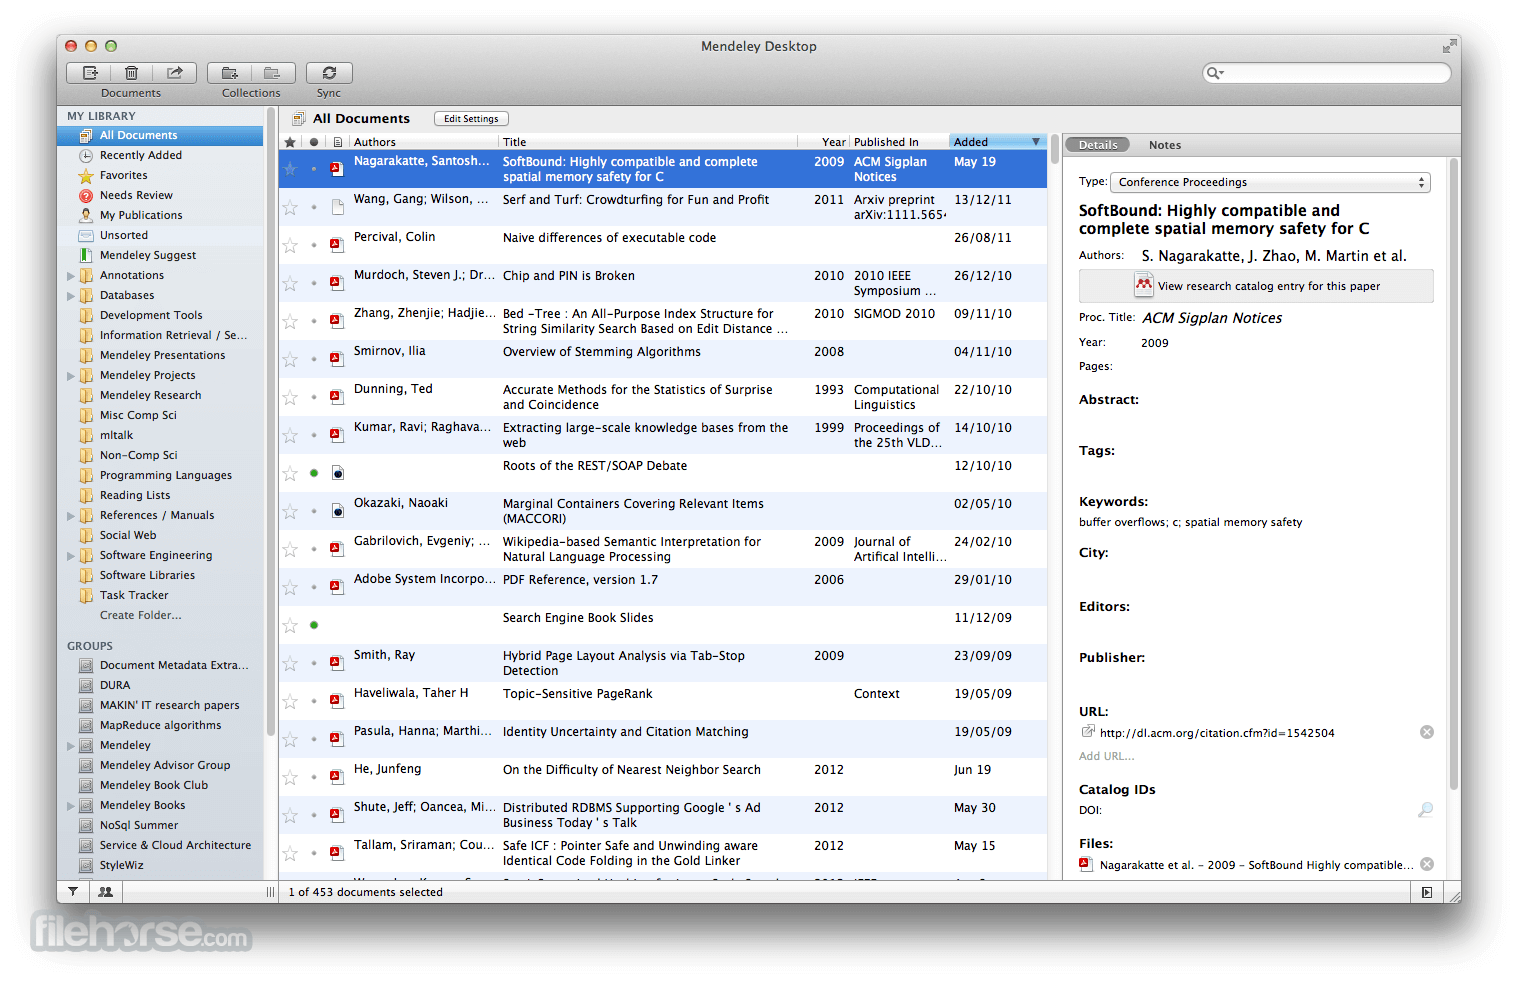The width and height of the screenshot is (1518, 982).
Task: Switch to the Notes tab
Action: [x=1165, y=145]
